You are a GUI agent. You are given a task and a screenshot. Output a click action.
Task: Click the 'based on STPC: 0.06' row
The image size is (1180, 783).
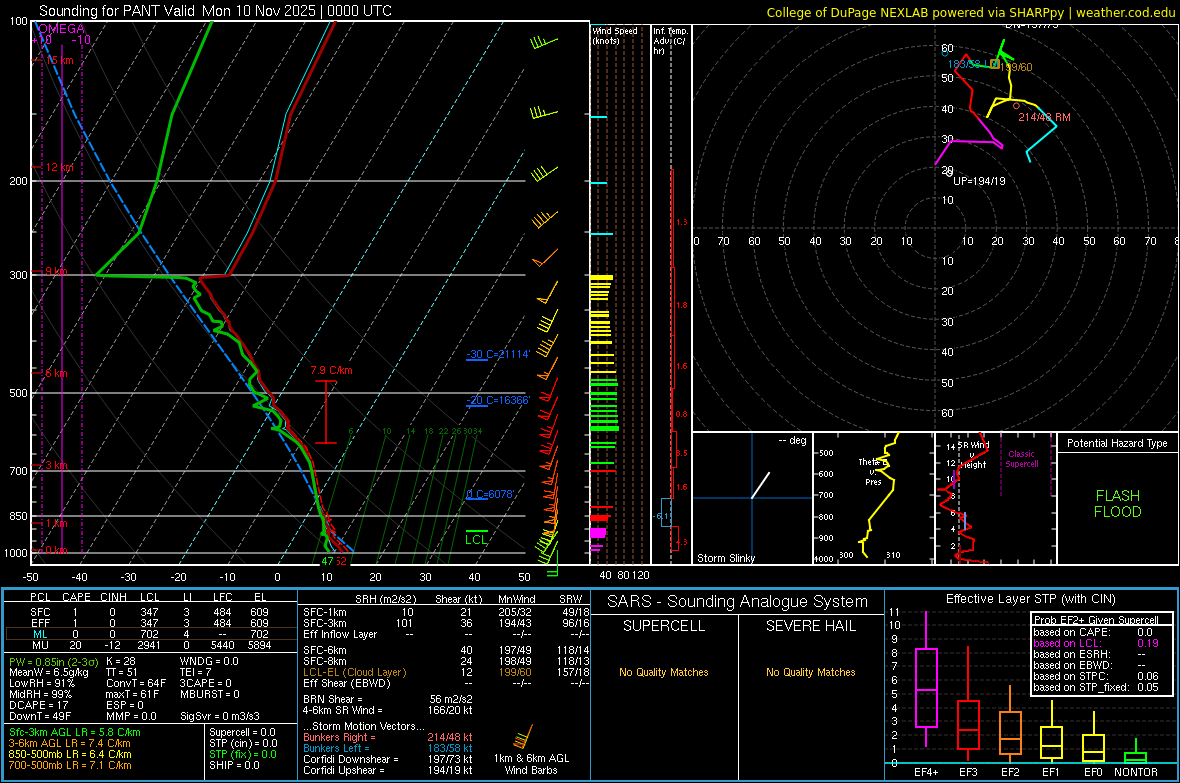click(x=1096, y=676)
